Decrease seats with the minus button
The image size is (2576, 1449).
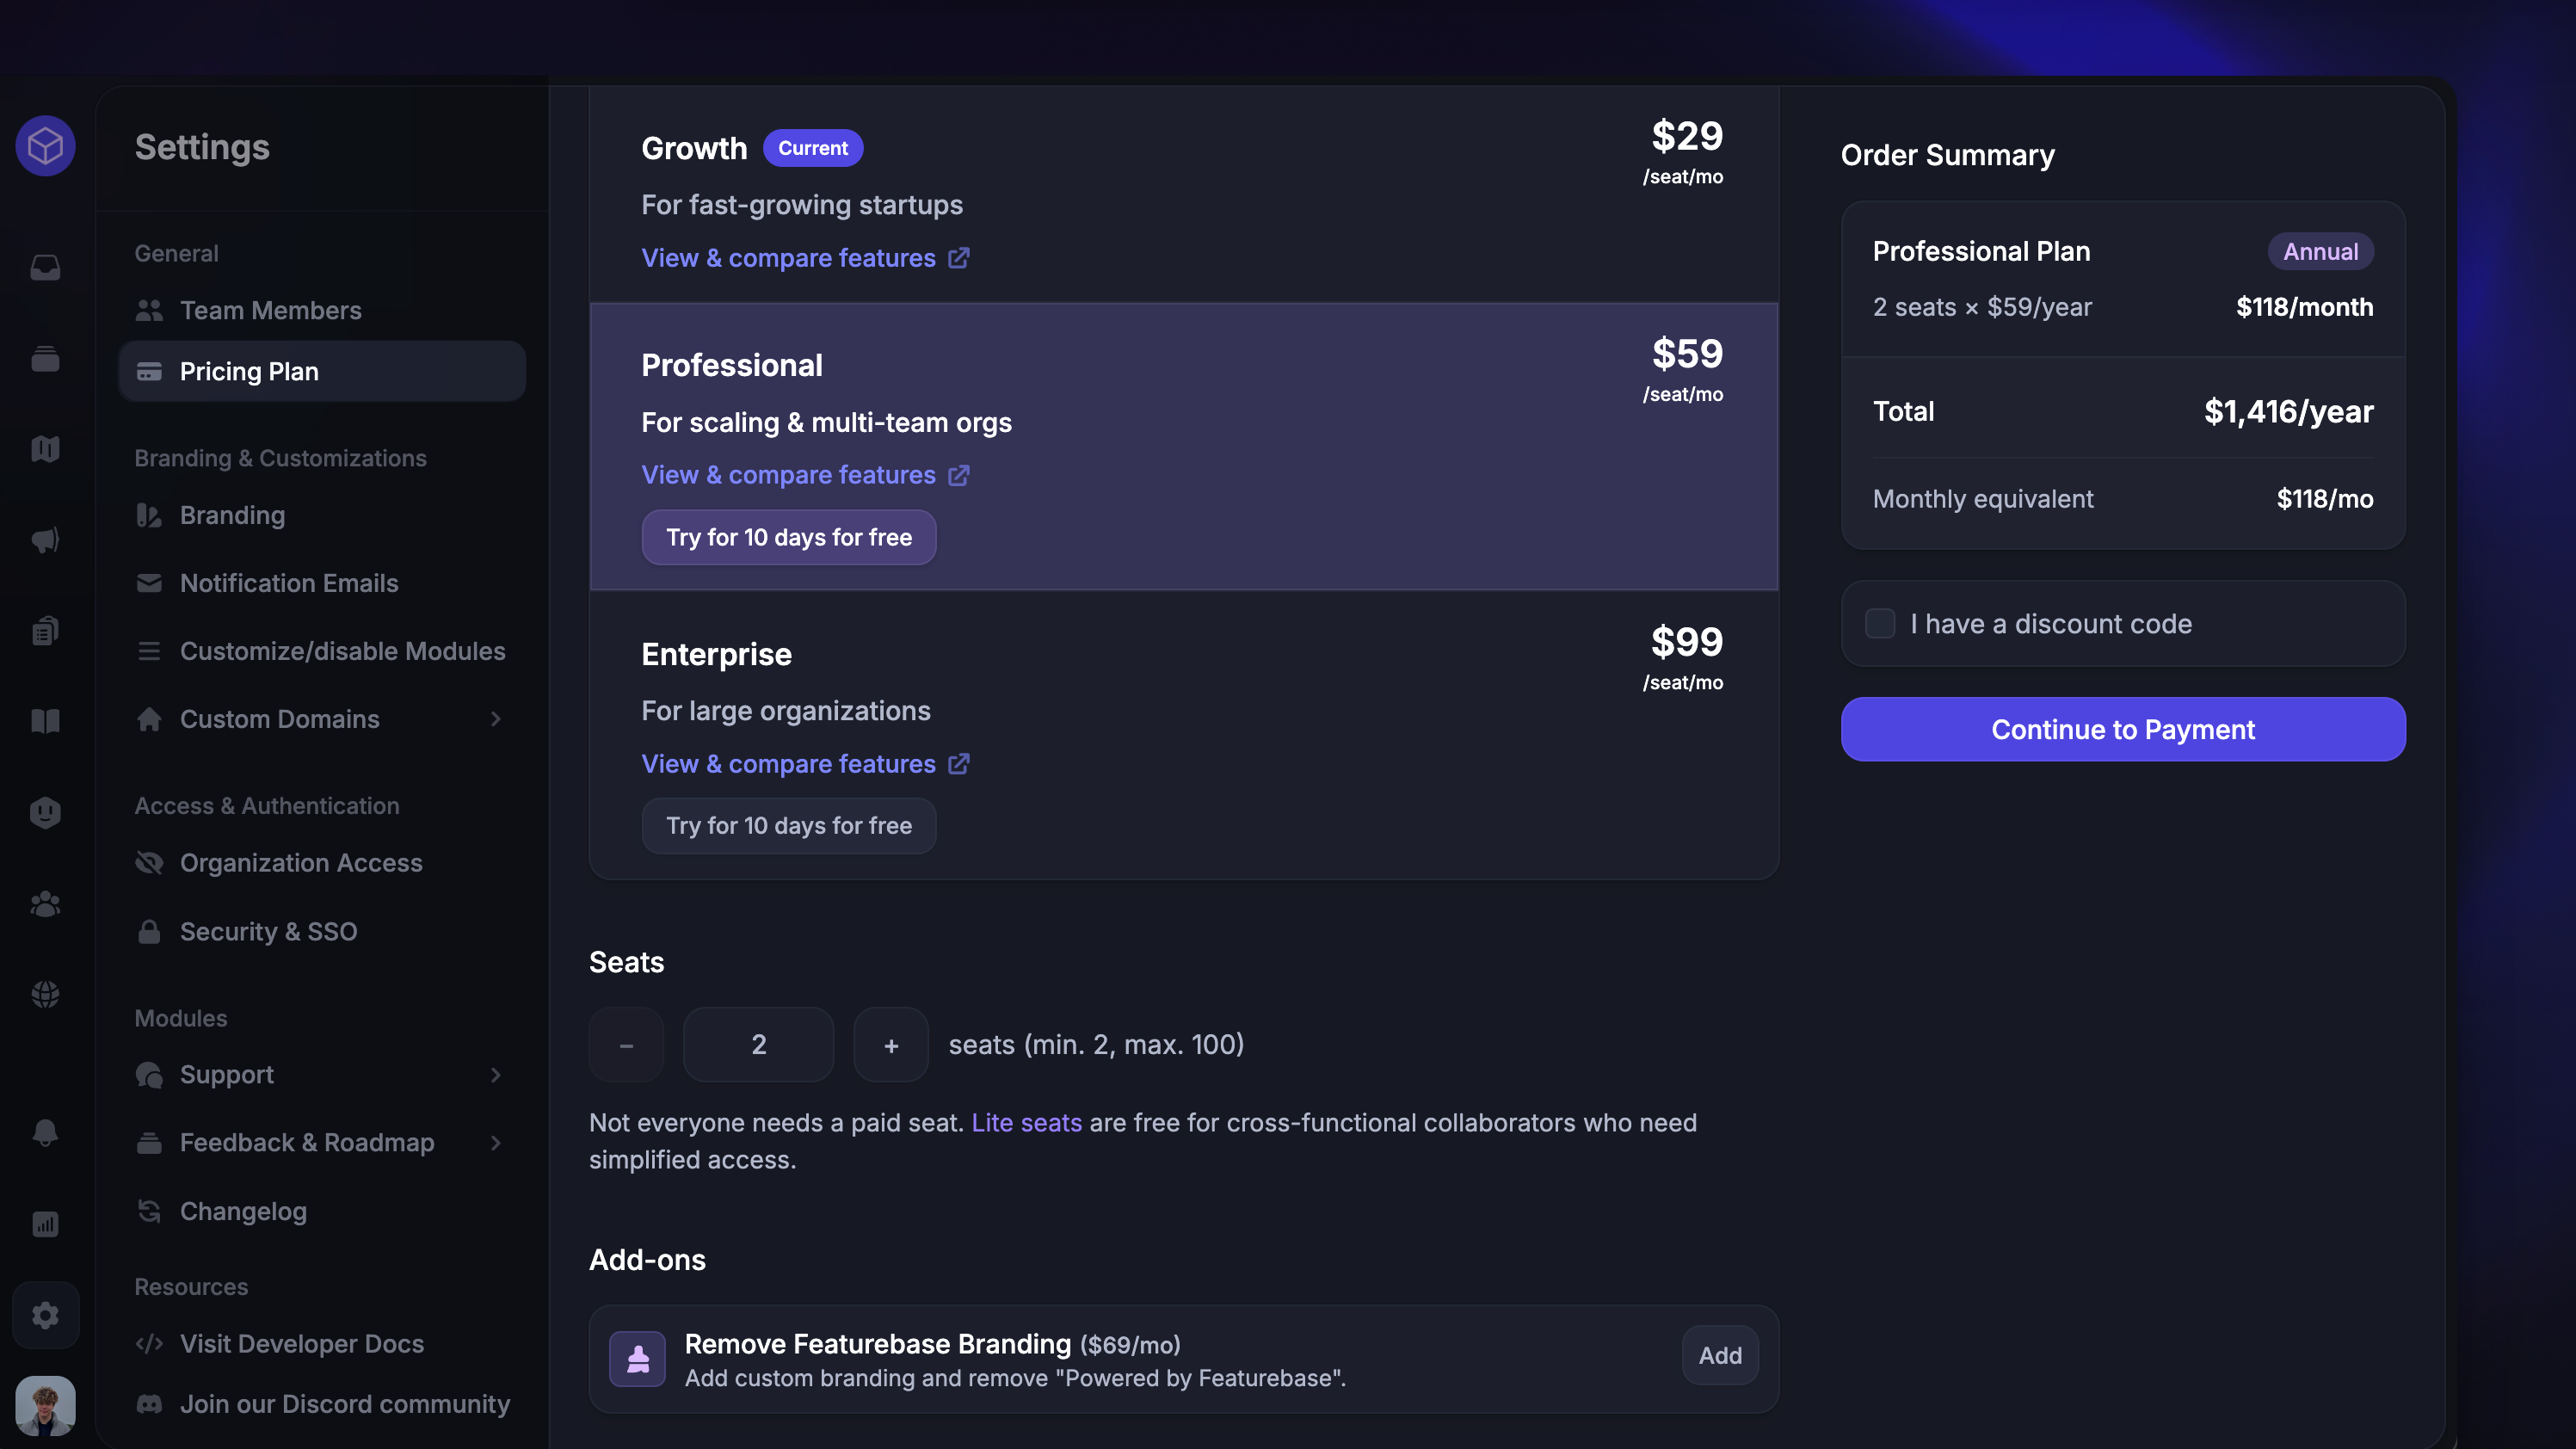point(626,1045)
